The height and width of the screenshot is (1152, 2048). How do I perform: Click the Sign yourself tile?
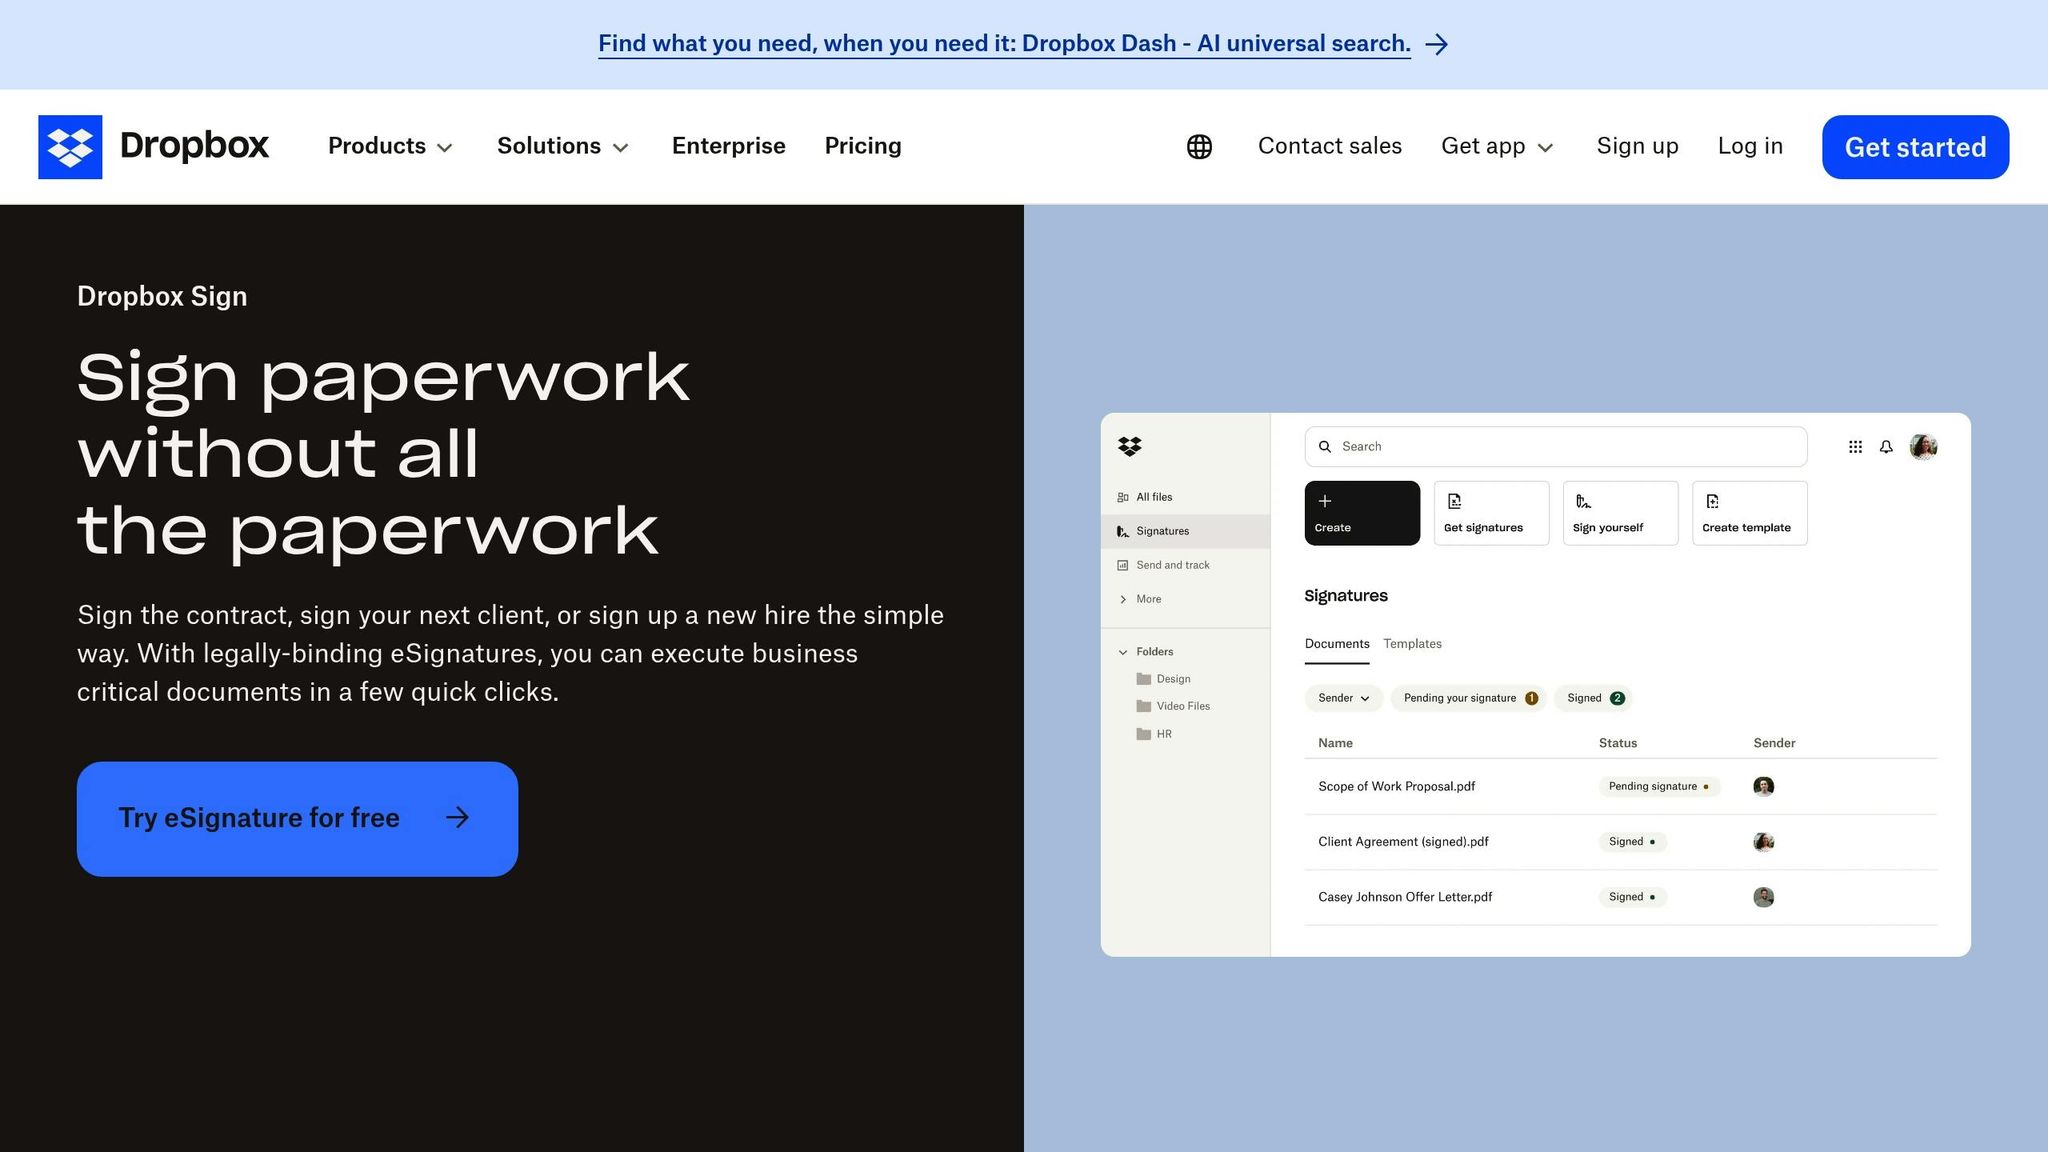[1620, 513]
